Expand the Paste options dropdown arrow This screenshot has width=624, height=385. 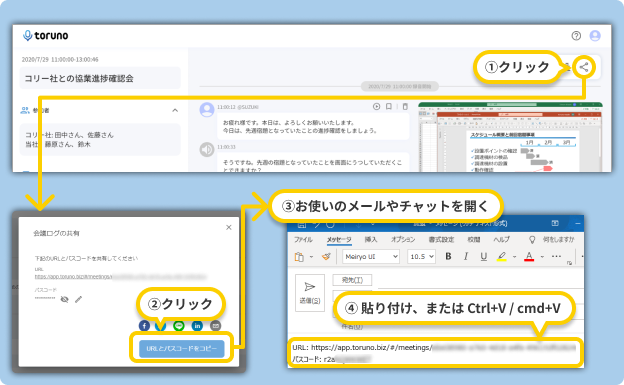311,257
